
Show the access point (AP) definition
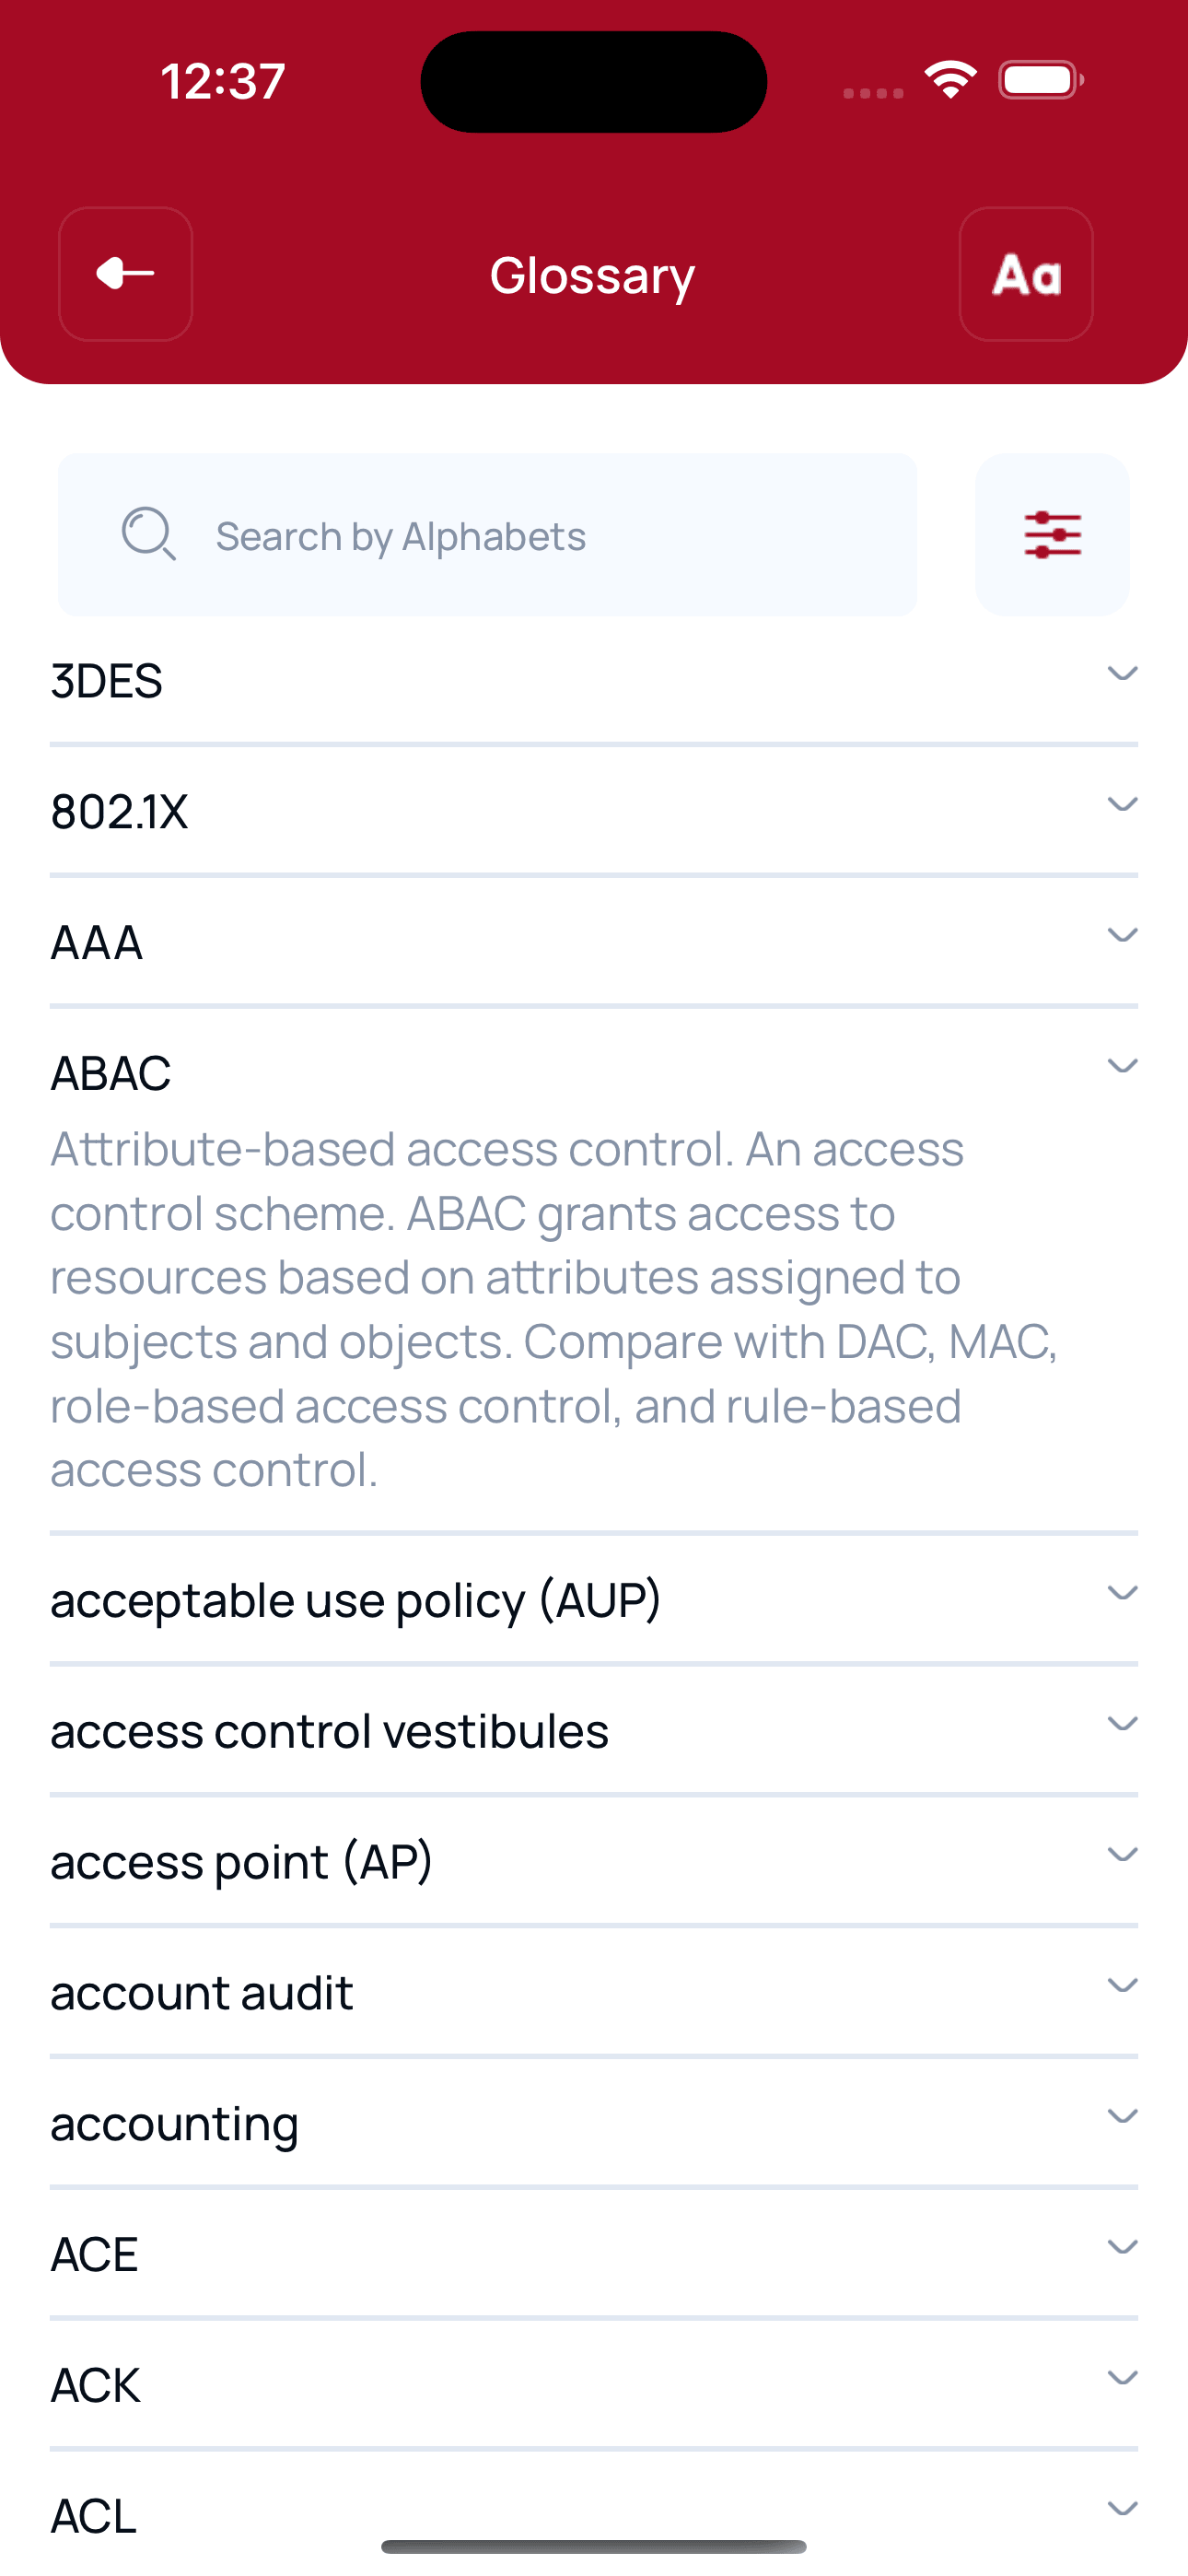point(241,1862)
